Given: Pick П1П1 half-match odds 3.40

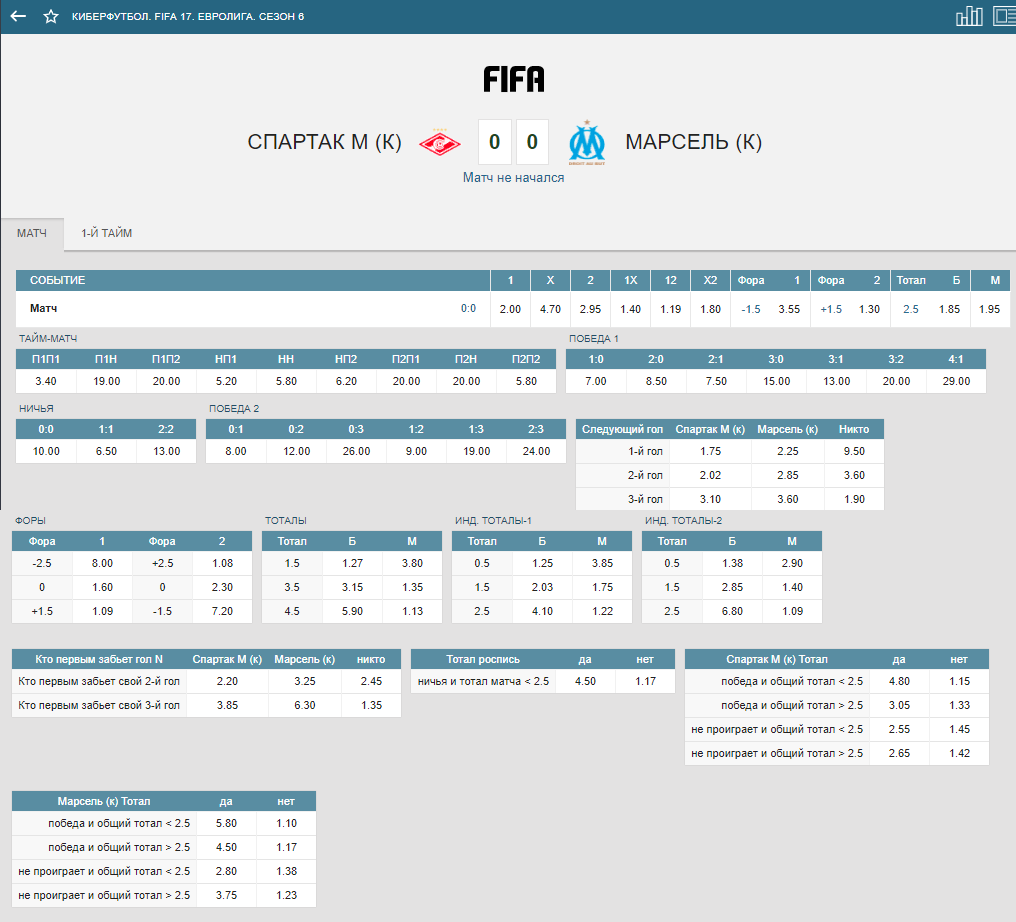Looking at the screenshot, I should tap(46, 381).
